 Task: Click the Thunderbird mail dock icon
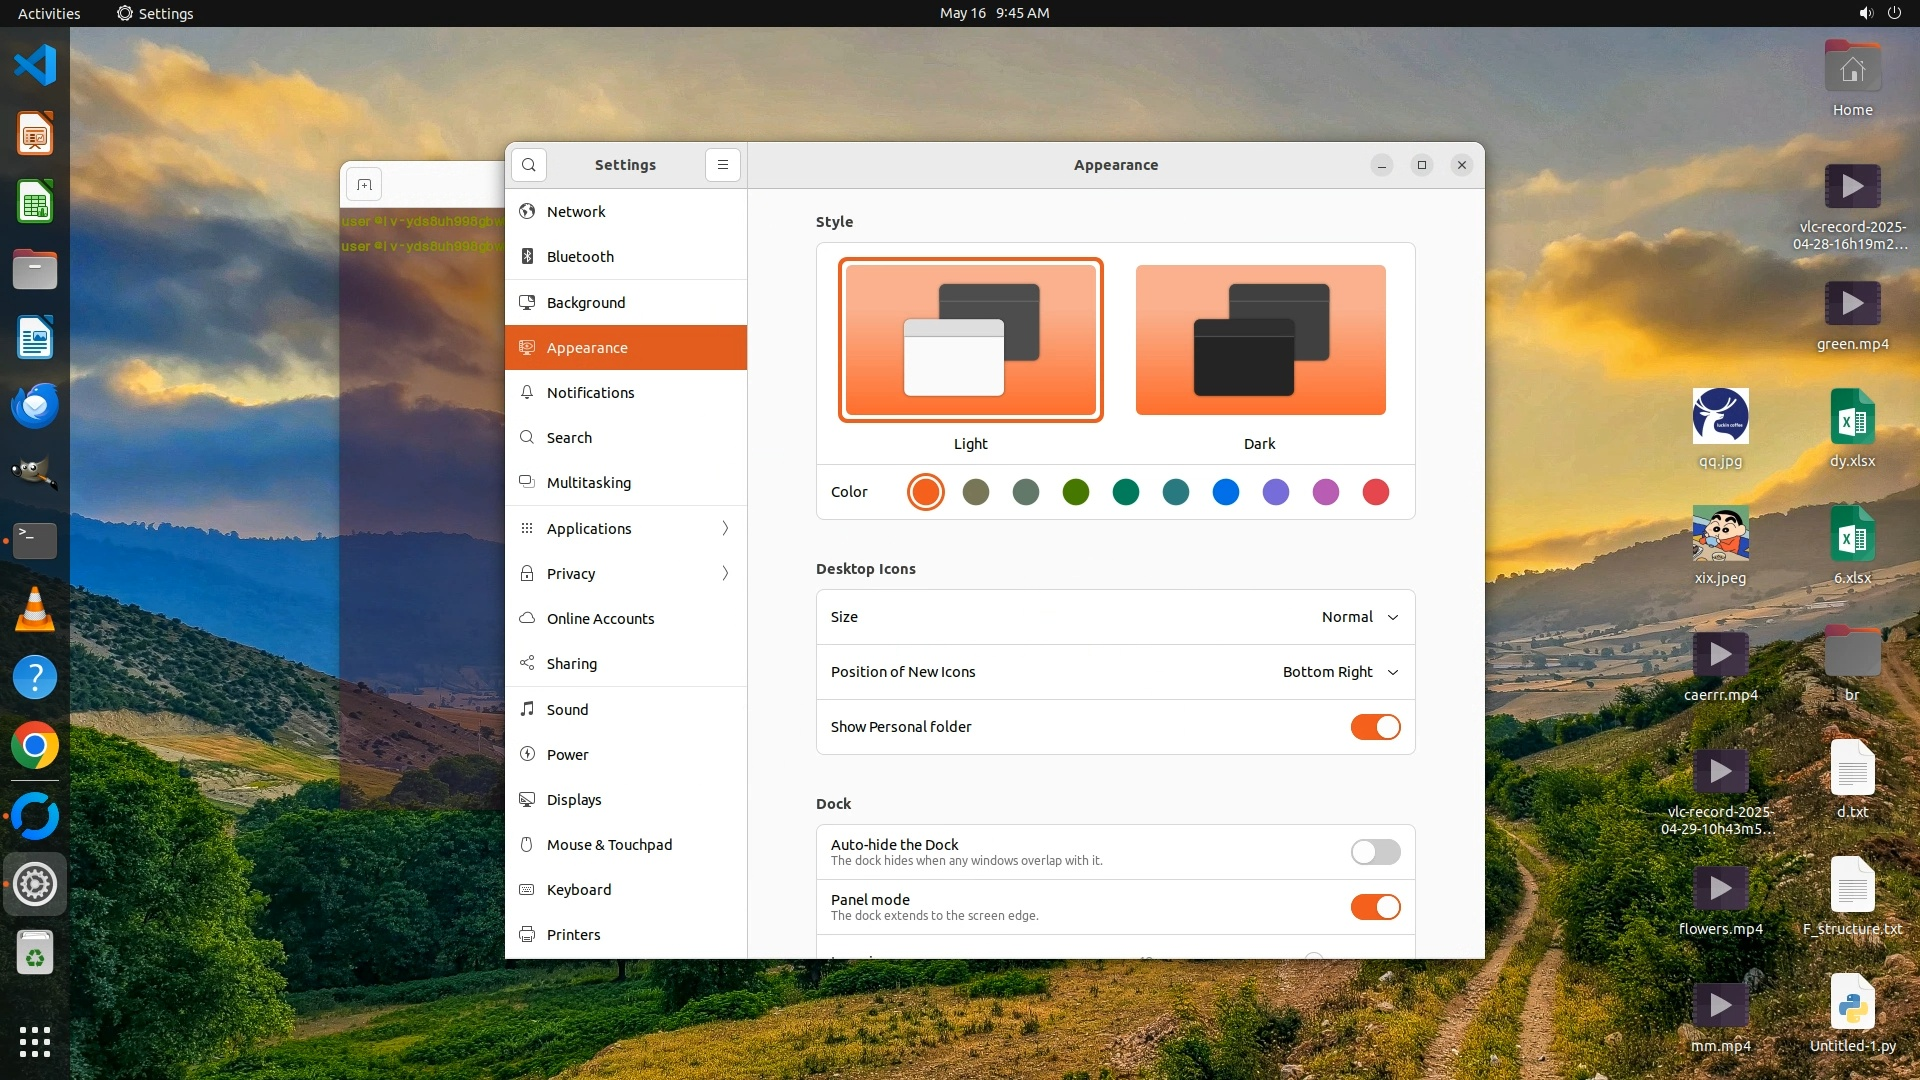click(35, 406)
